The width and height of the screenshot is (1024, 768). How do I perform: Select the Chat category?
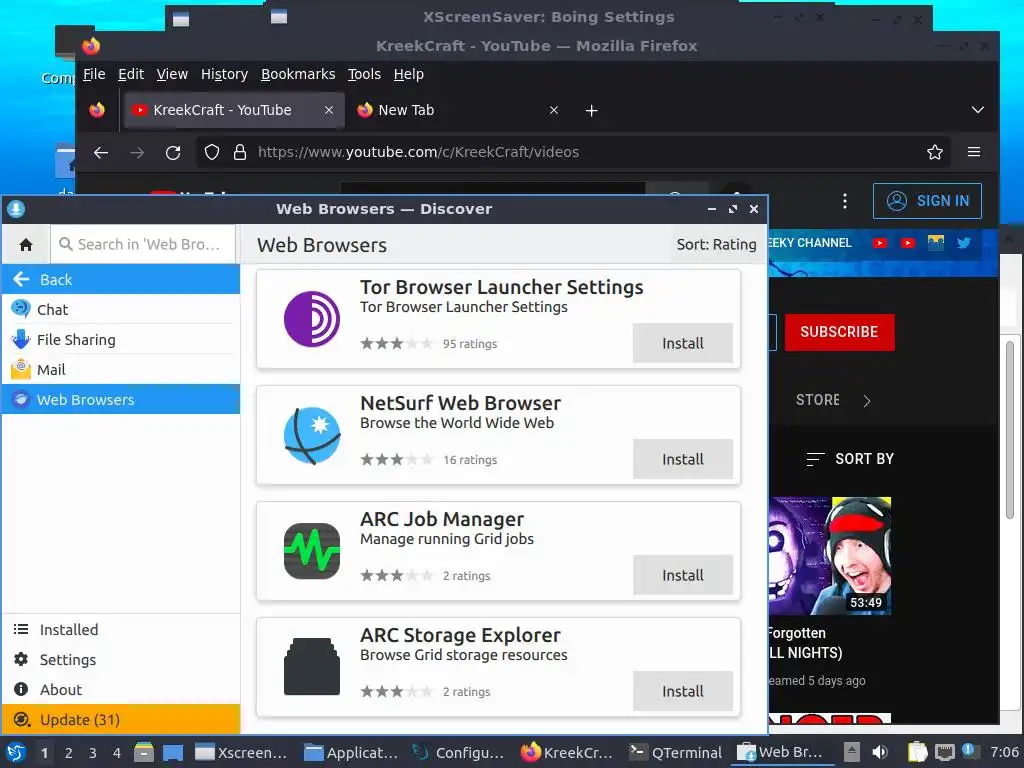tap(121, 310)
